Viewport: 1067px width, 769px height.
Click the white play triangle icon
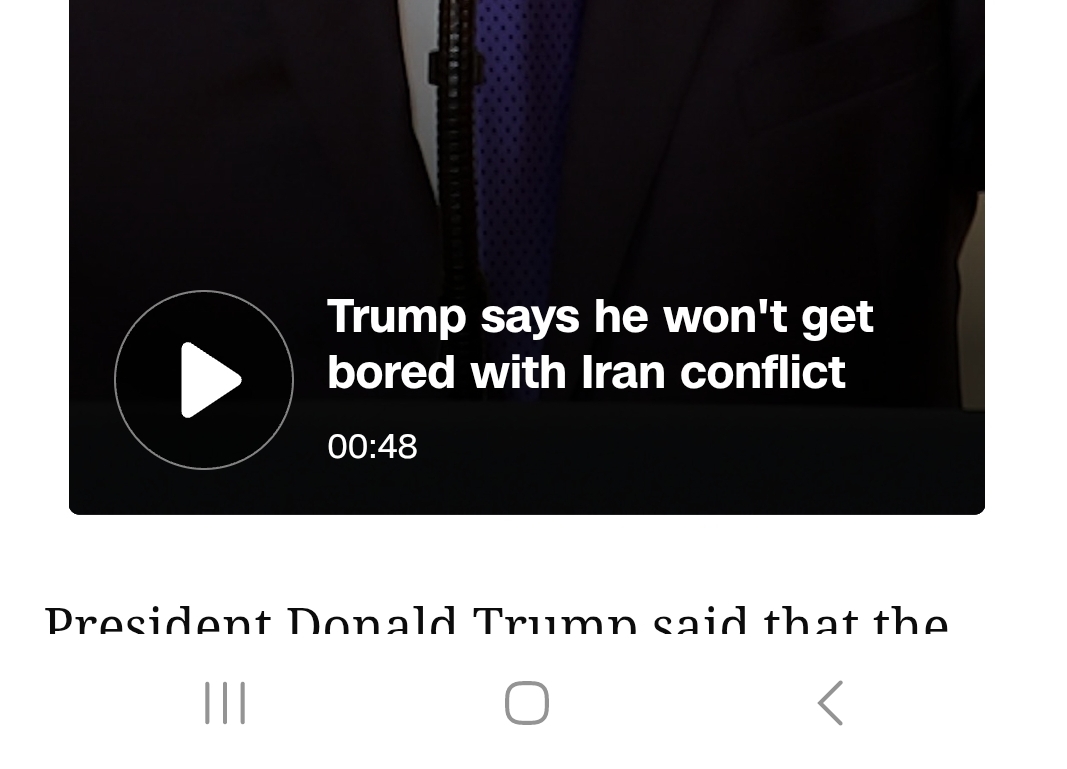tap(210, 380)
